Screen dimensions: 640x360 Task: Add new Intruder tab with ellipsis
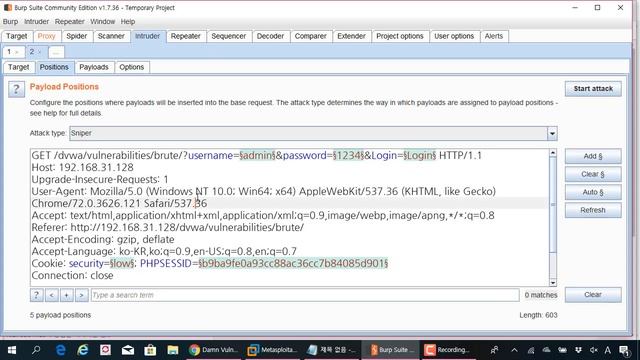pos(56,52)
